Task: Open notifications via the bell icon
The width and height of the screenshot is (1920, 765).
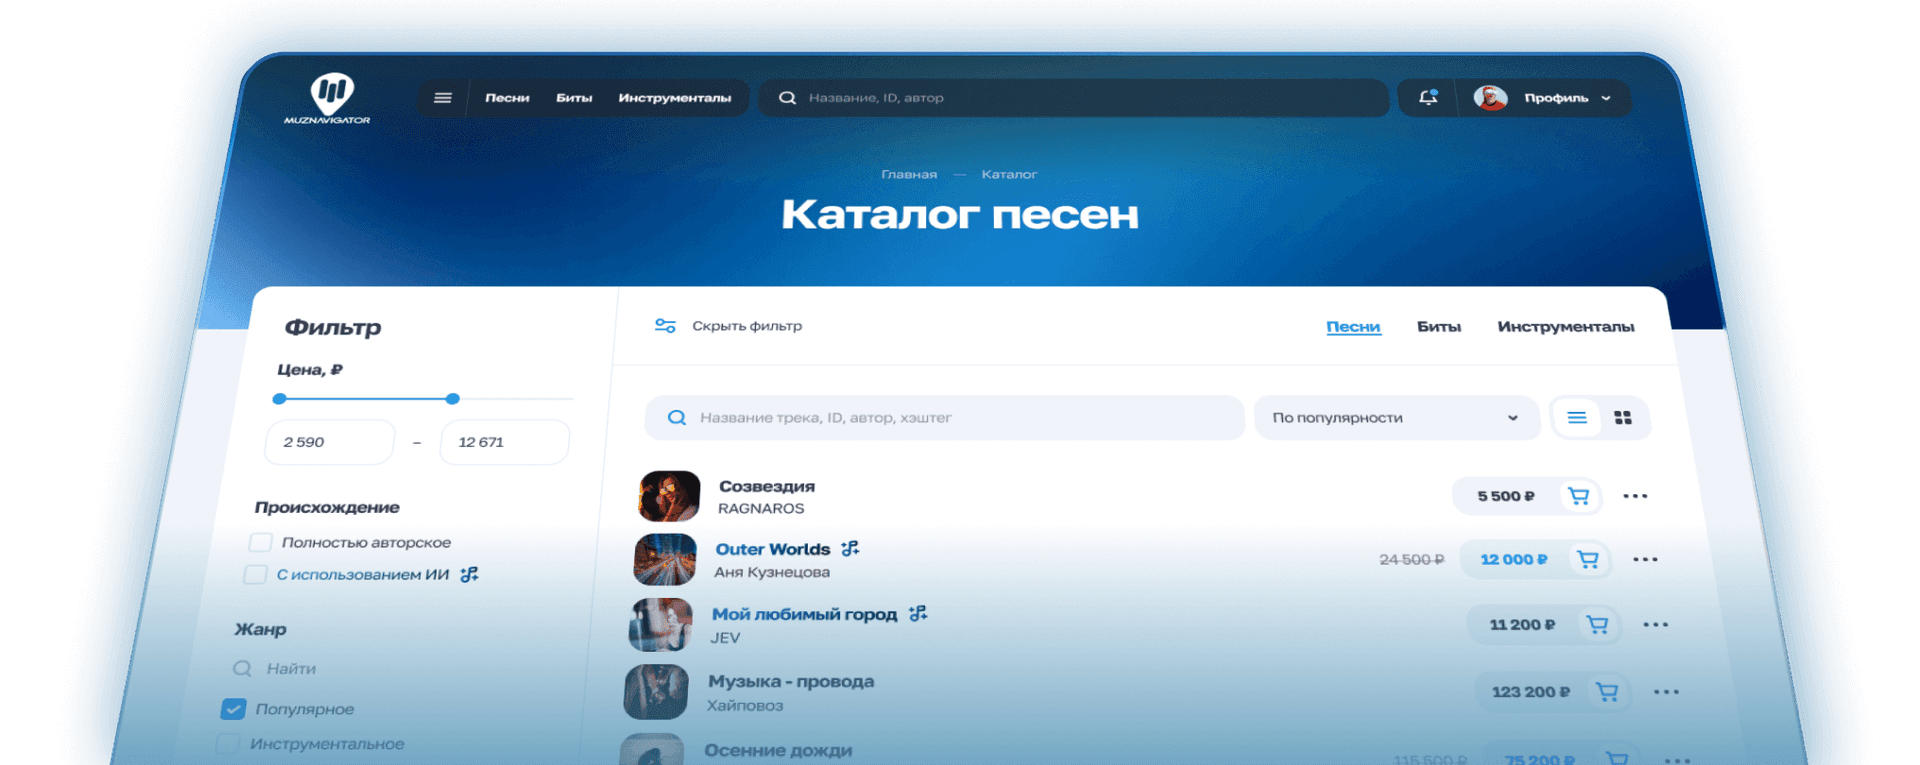Action: [1428, 97]
